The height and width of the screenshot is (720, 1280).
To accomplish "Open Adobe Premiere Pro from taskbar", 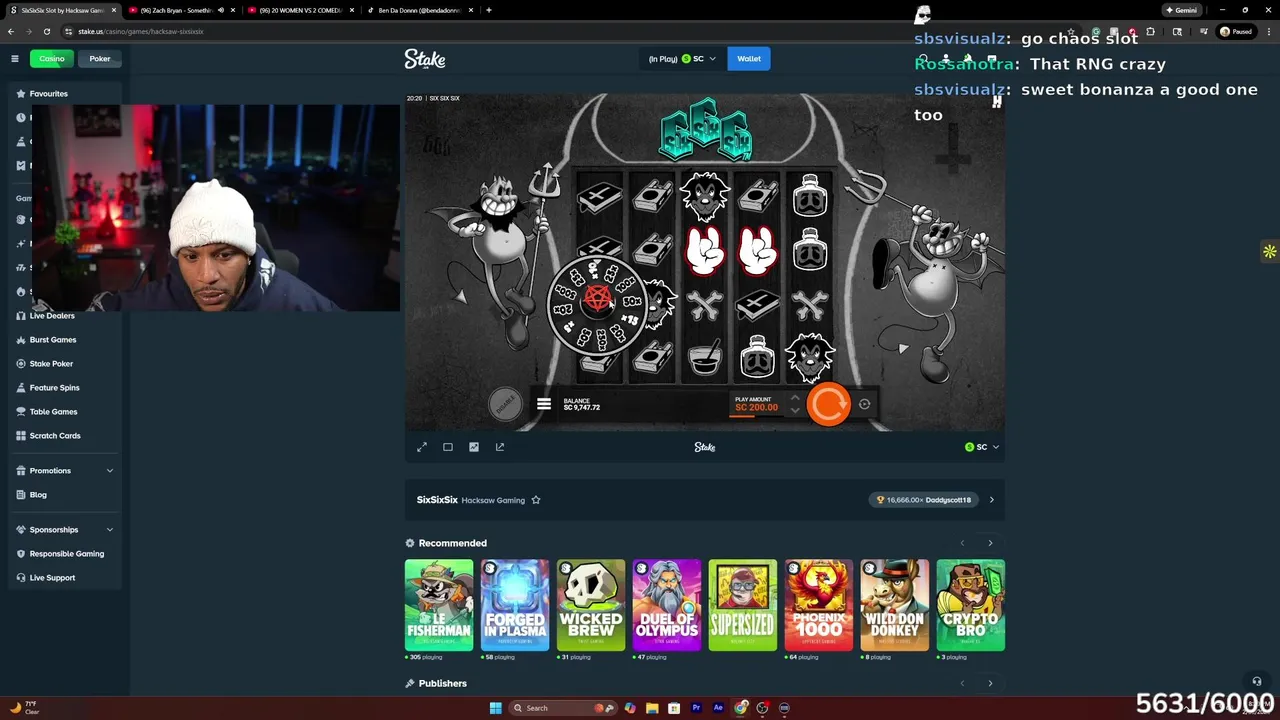I will (696, 708).
